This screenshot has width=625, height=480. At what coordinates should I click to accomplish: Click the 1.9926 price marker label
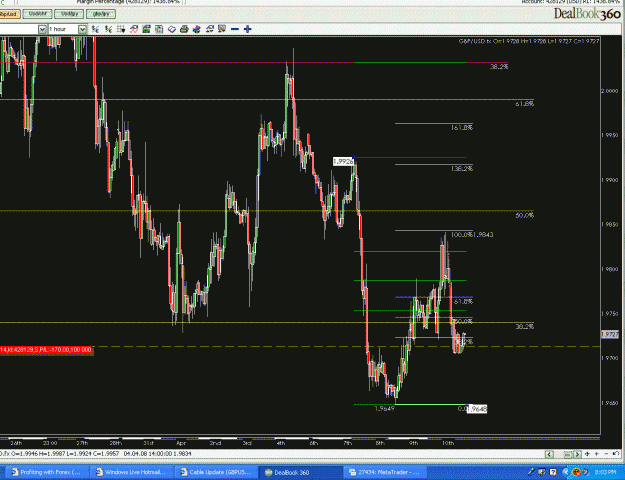(343, 161)
